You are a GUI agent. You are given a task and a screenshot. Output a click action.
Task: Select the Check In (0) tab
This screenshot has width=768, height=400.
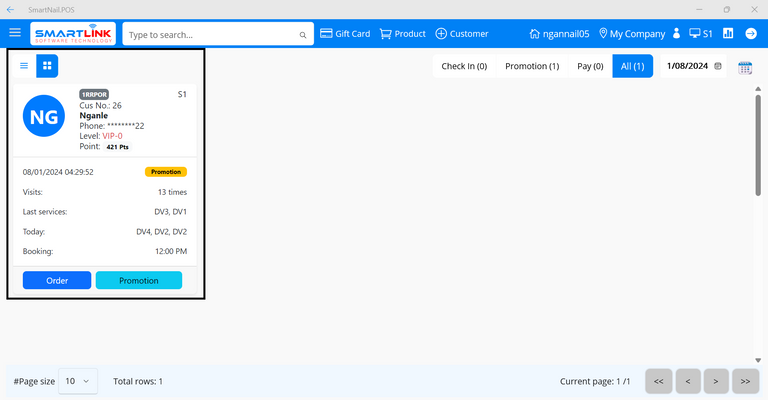464,67
